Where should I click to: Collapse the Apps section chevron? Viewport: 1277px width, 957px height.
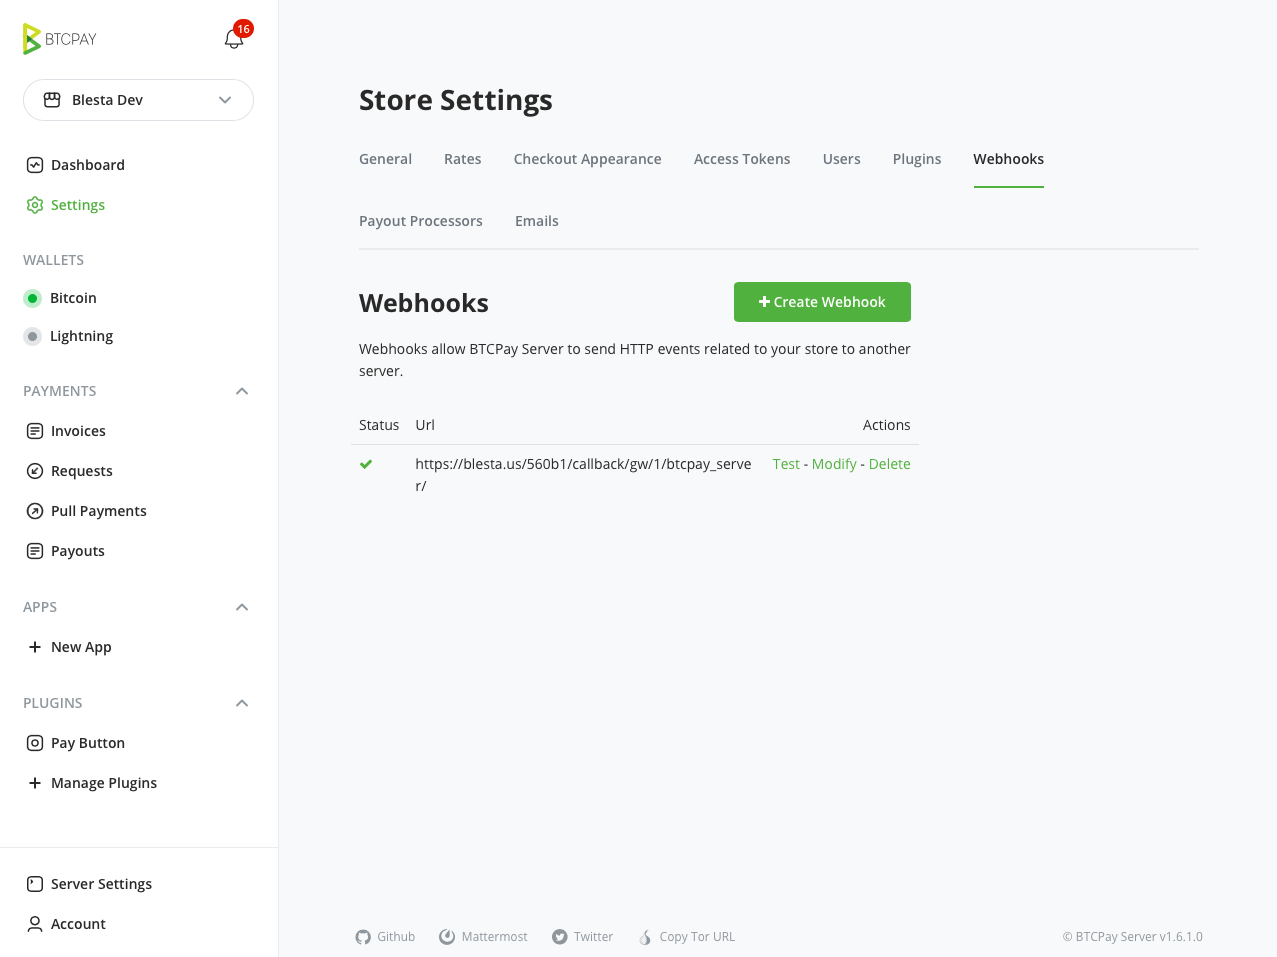point(242,607)
